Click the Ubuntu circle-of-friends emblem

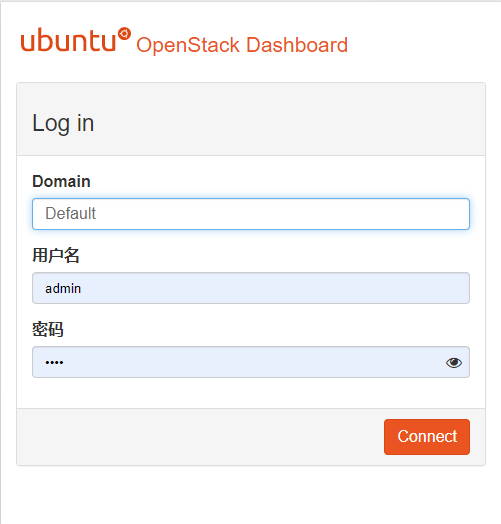click(124, 34)
